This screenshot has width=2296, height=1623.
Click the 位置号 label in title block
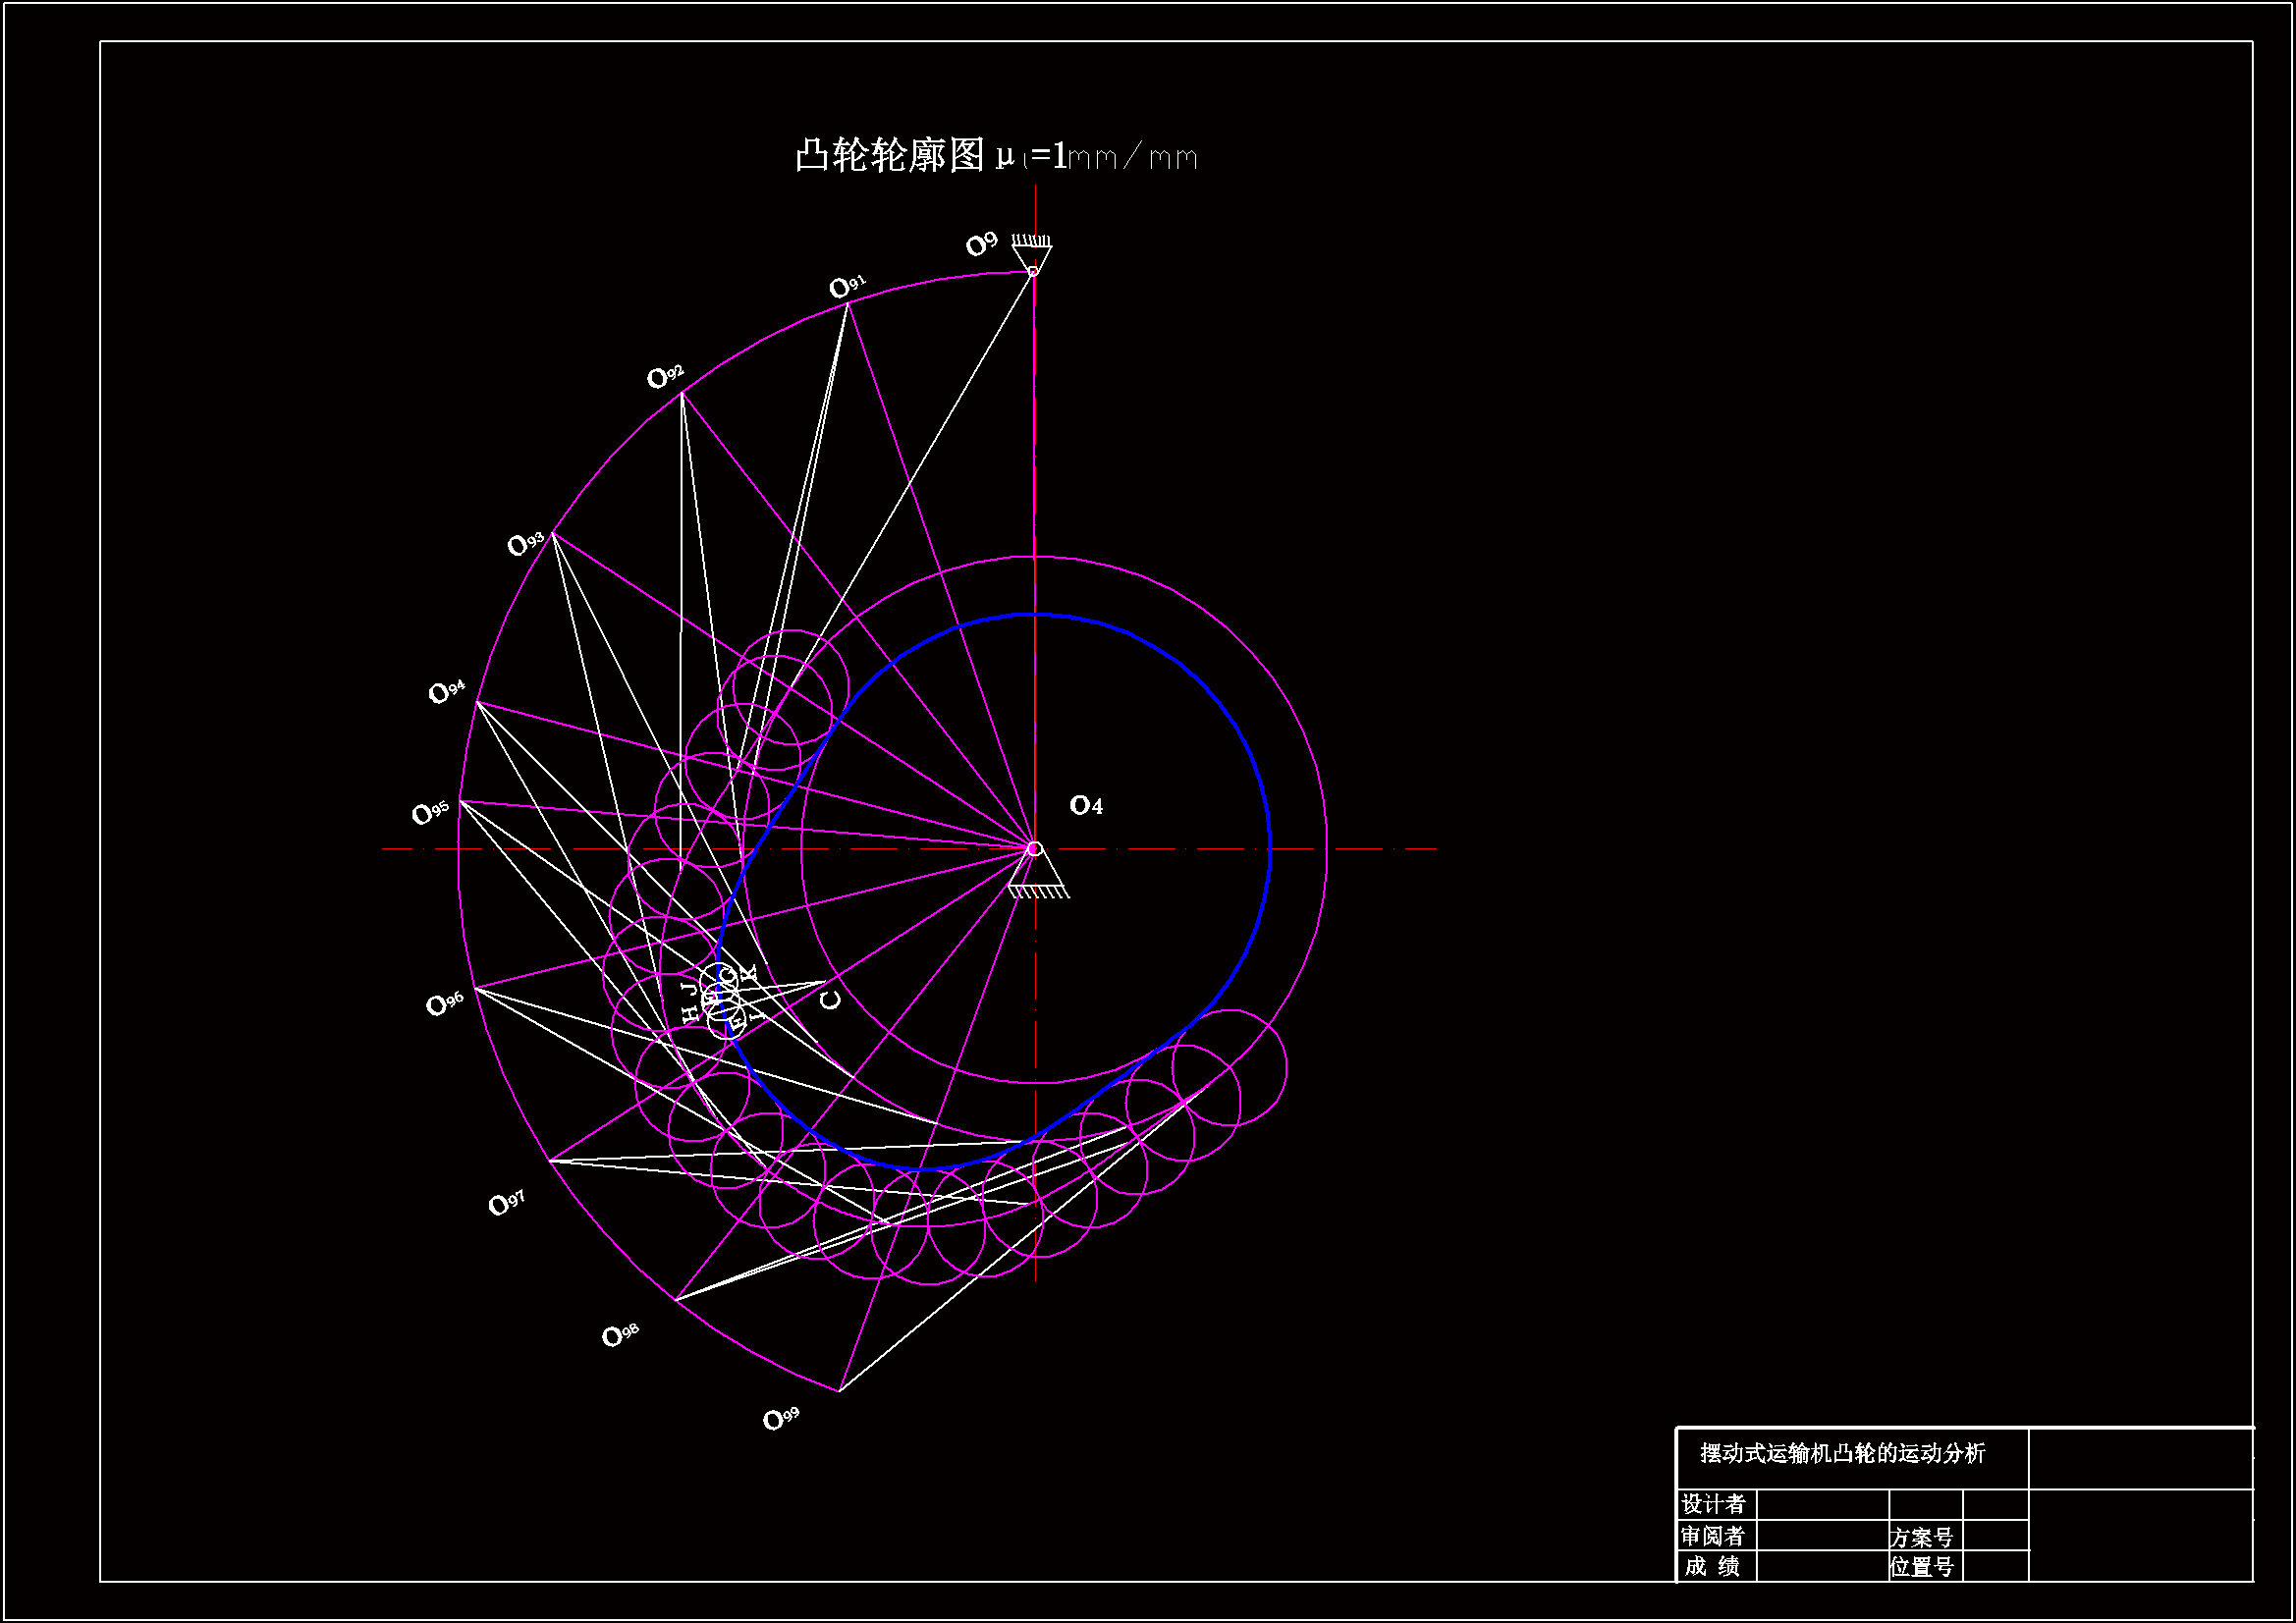point(1921,1567)
